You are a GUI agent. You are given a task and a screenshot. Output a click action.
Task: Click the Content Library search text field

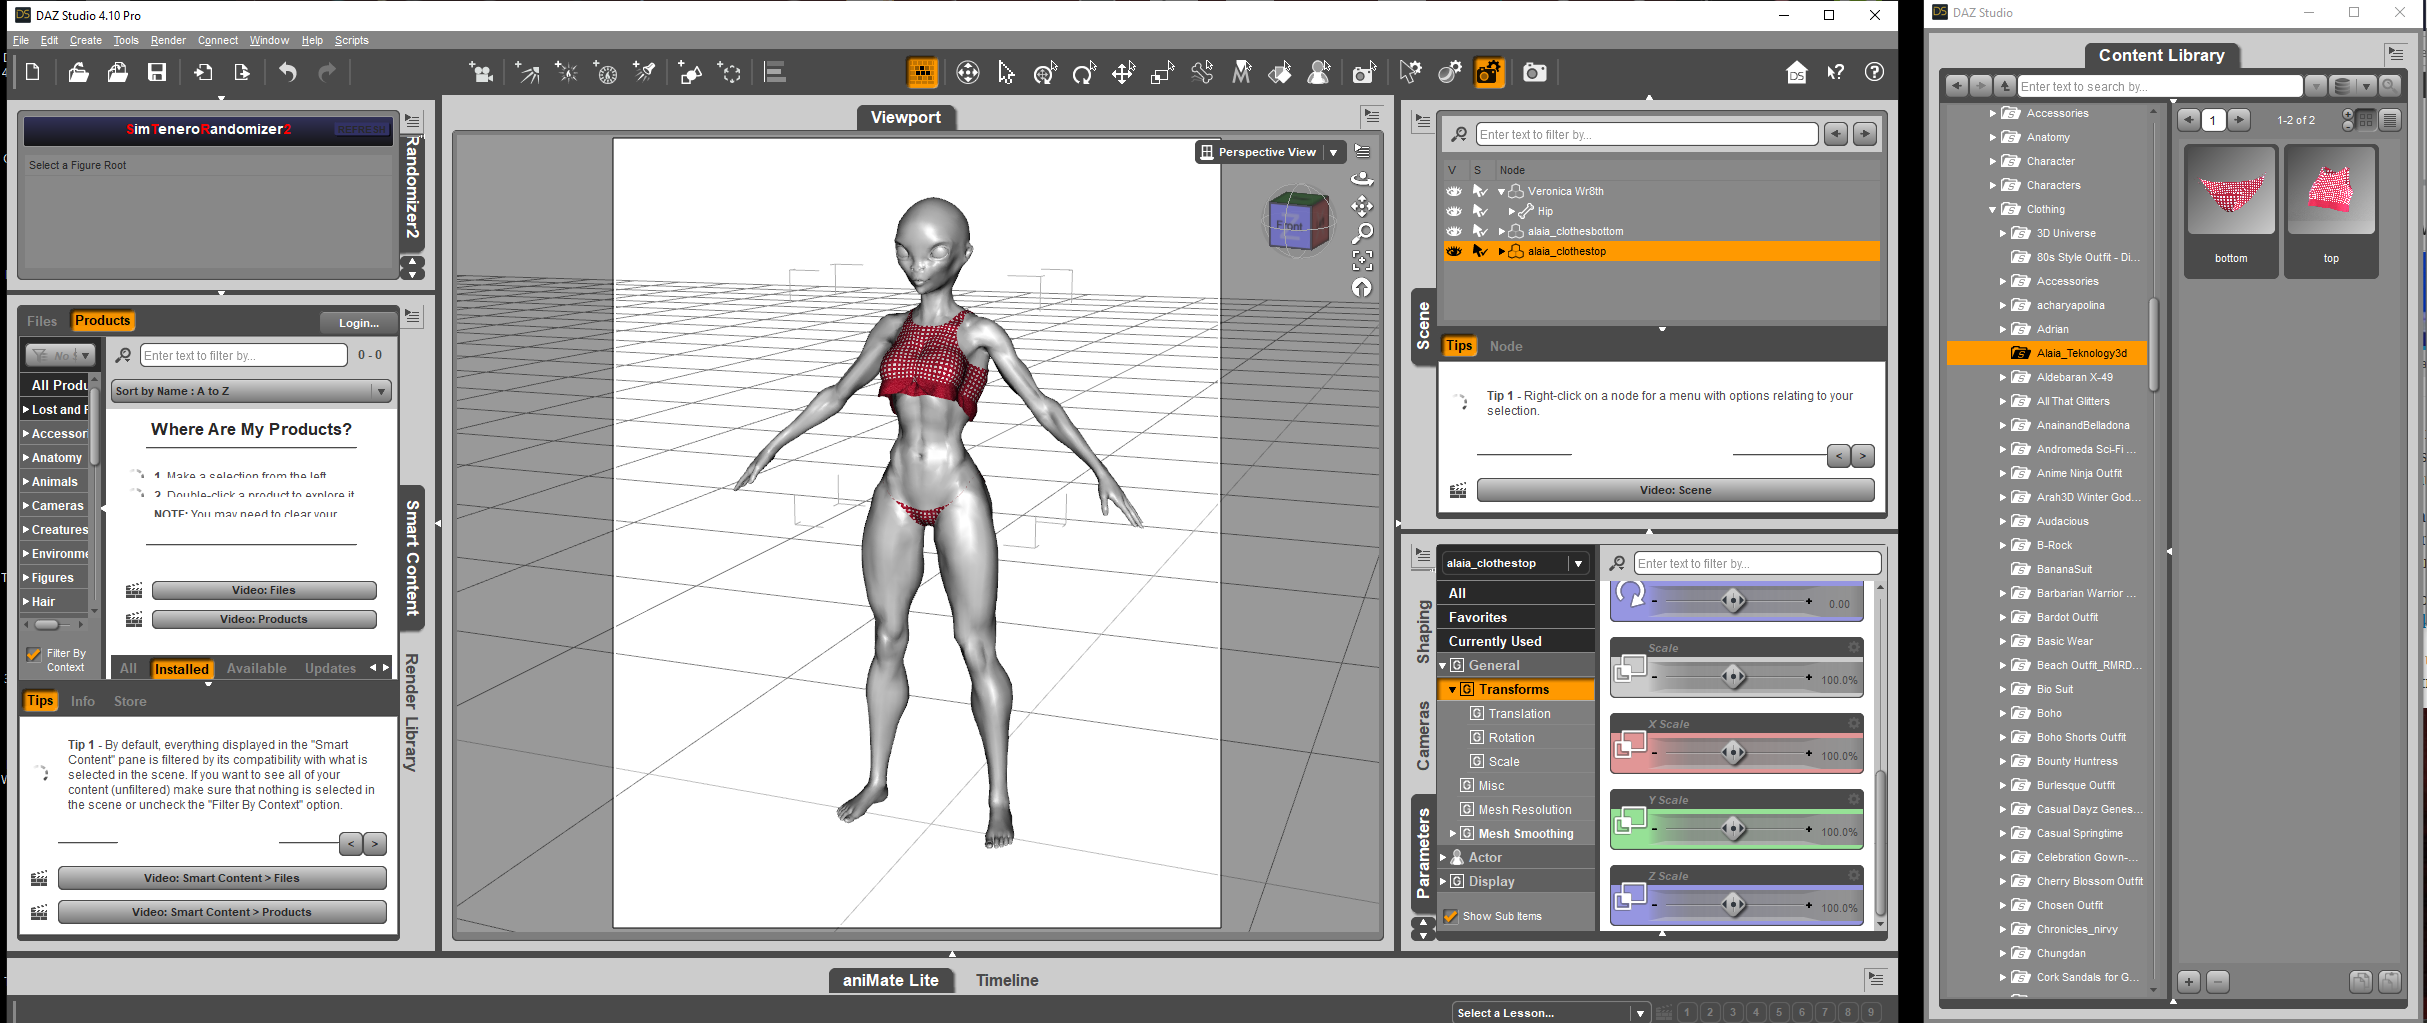(2160, 86)
